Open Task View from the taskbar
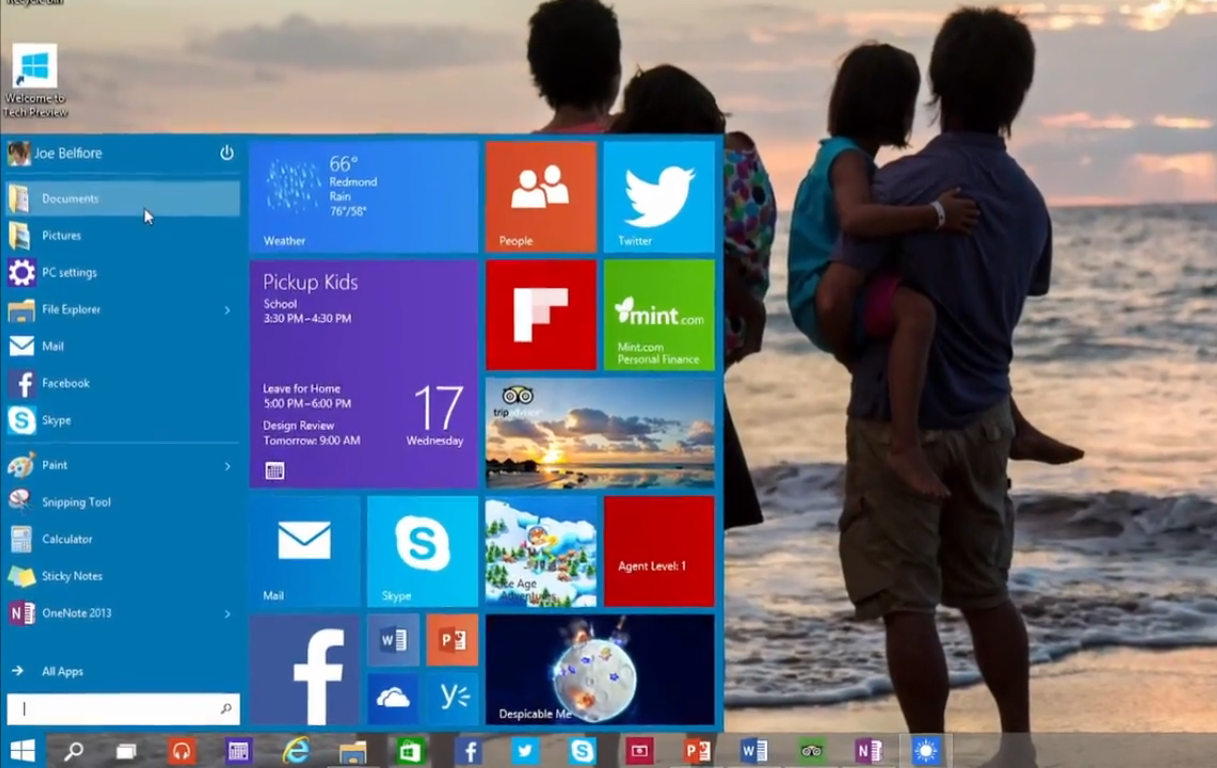 126,750
